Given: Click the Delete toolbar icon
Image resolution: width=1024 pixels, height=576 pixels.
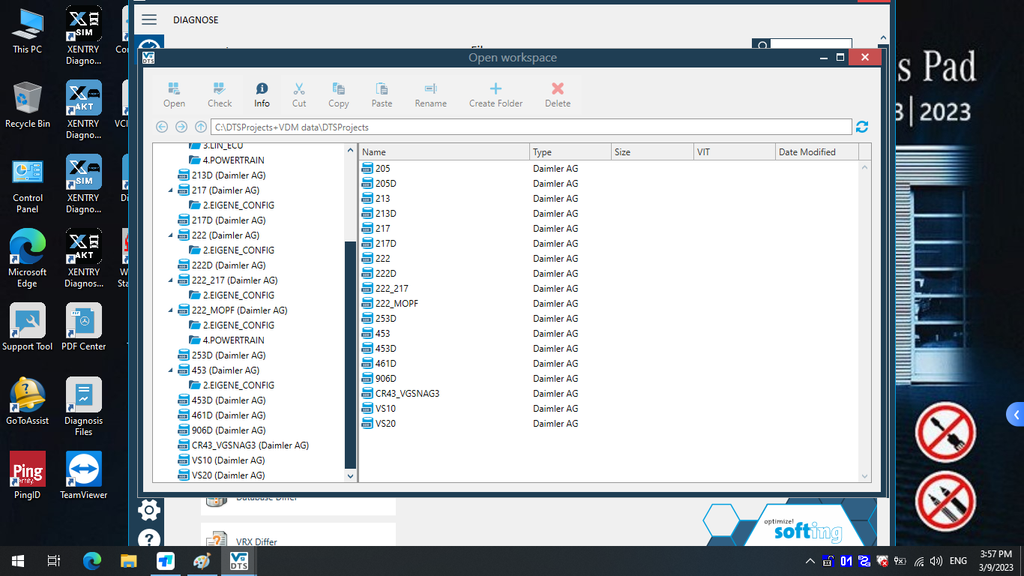Looking at the screenshot, I should click(557, 95).
